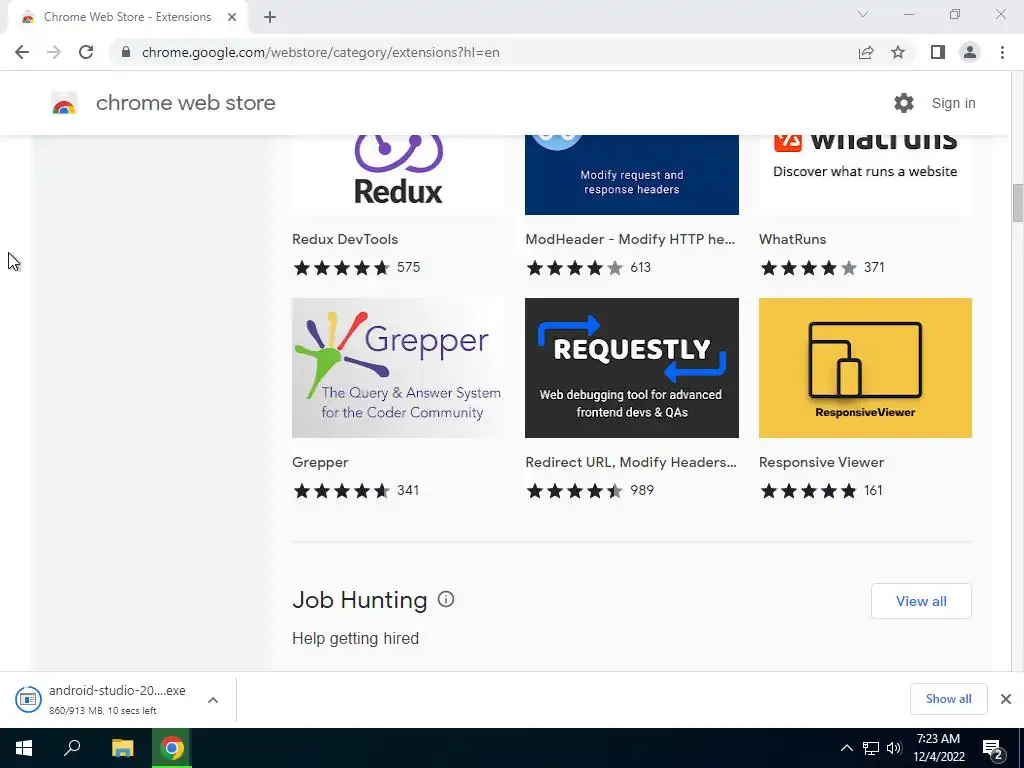Open Windows Start menu
This screenshot has width=1024, height=768.
click(x=24, y=748)
